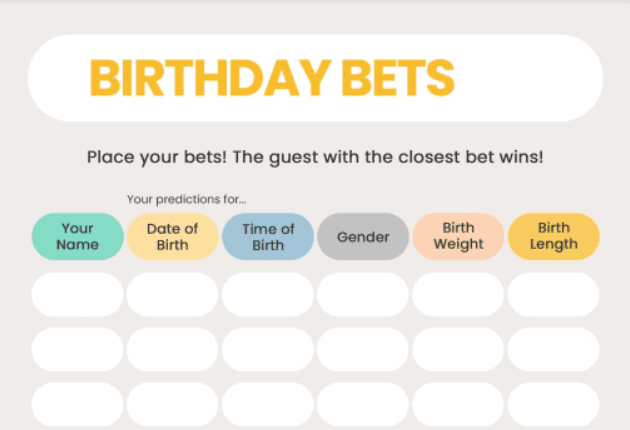Select the green 'Your Name' header pill
This screenshot has height=430, width=630.
(77, 236)
